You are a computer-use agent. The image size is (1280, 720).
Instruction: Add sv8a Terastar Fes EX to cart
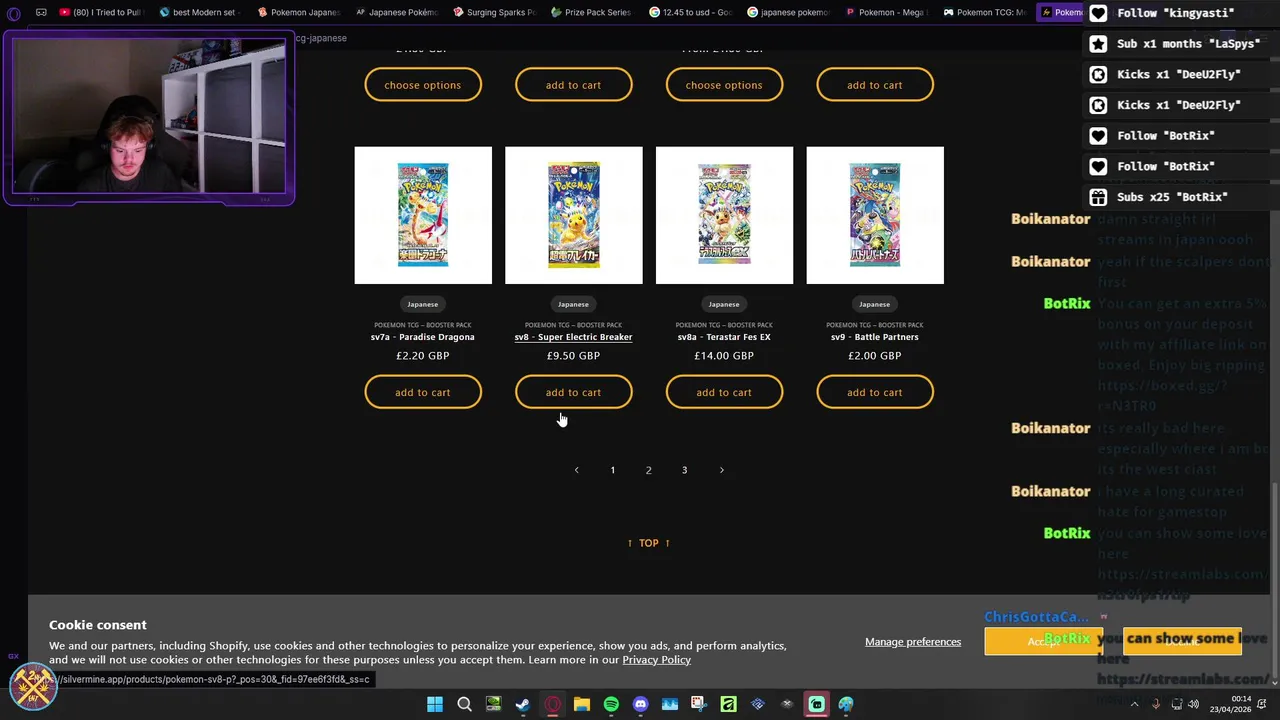click(724, 392)
